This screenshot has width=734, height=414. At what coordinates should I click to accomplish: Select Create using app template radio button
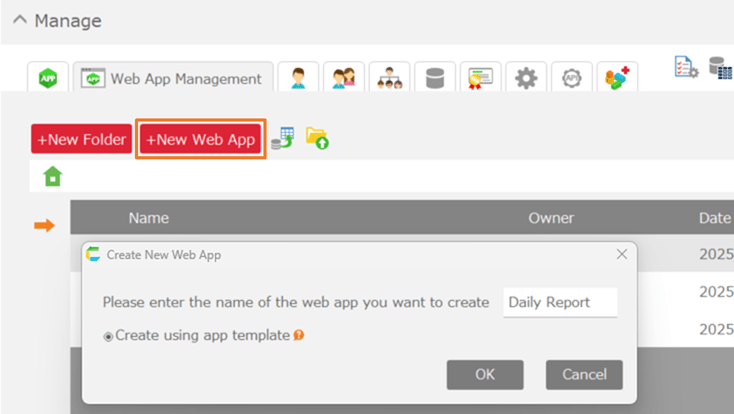pyautogui.click(x=109, y=336)
